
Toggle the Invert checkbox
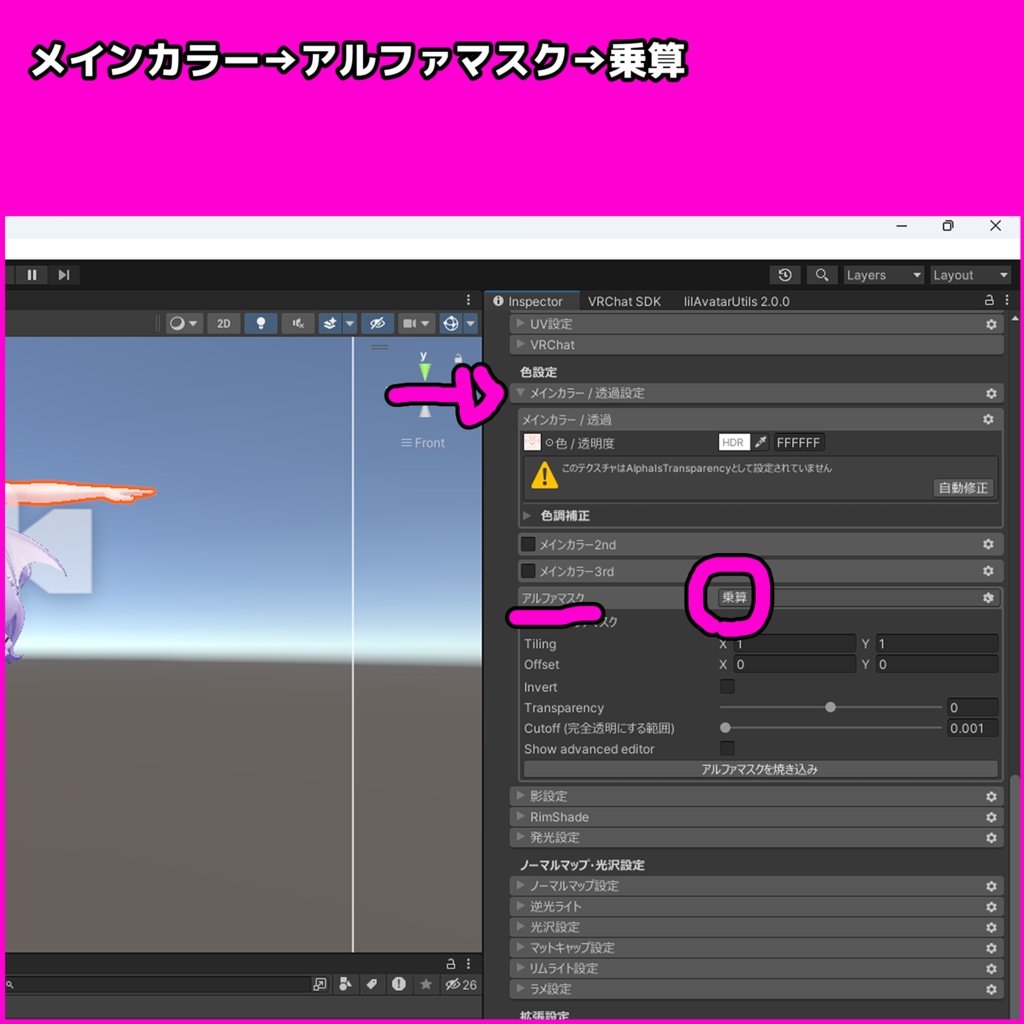tap(727, 686)
